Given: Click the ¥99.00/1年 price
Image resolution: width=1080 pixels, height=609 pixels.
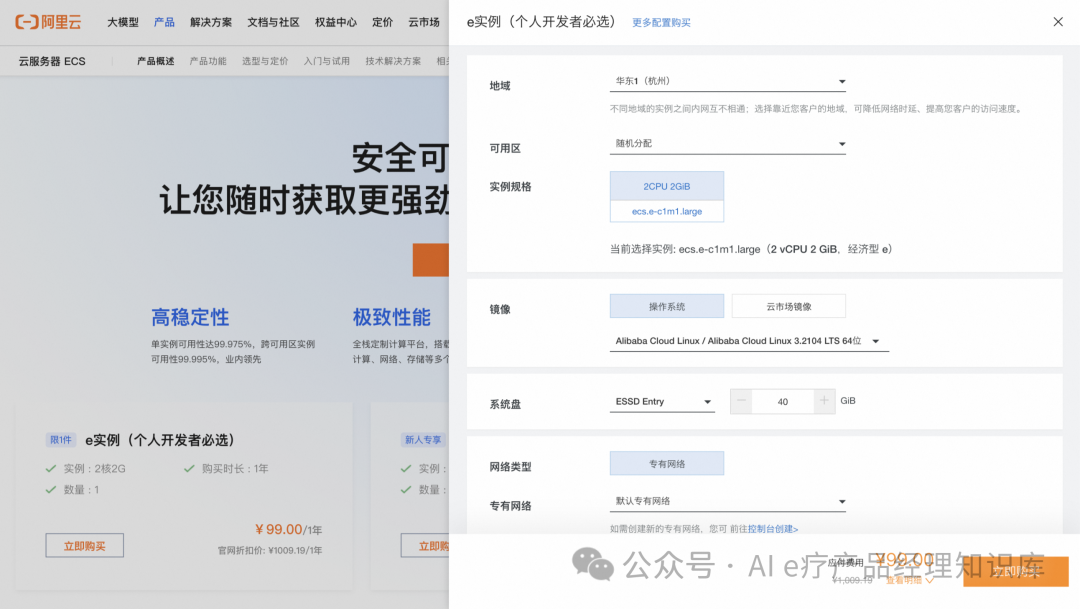Looking at the screenshot, I should pyautogui.click(x=288, y=529).
